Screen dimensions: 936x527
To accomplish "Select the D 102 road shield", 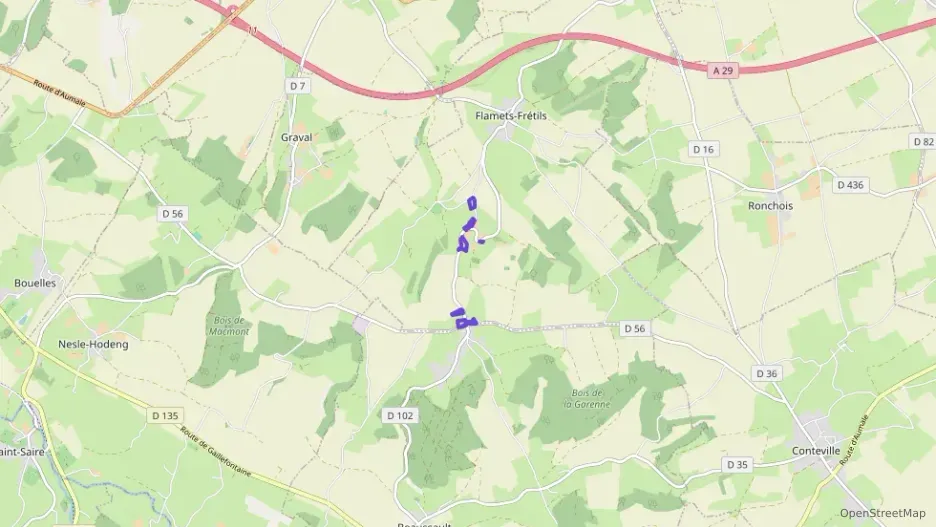I will pos(400,415).
